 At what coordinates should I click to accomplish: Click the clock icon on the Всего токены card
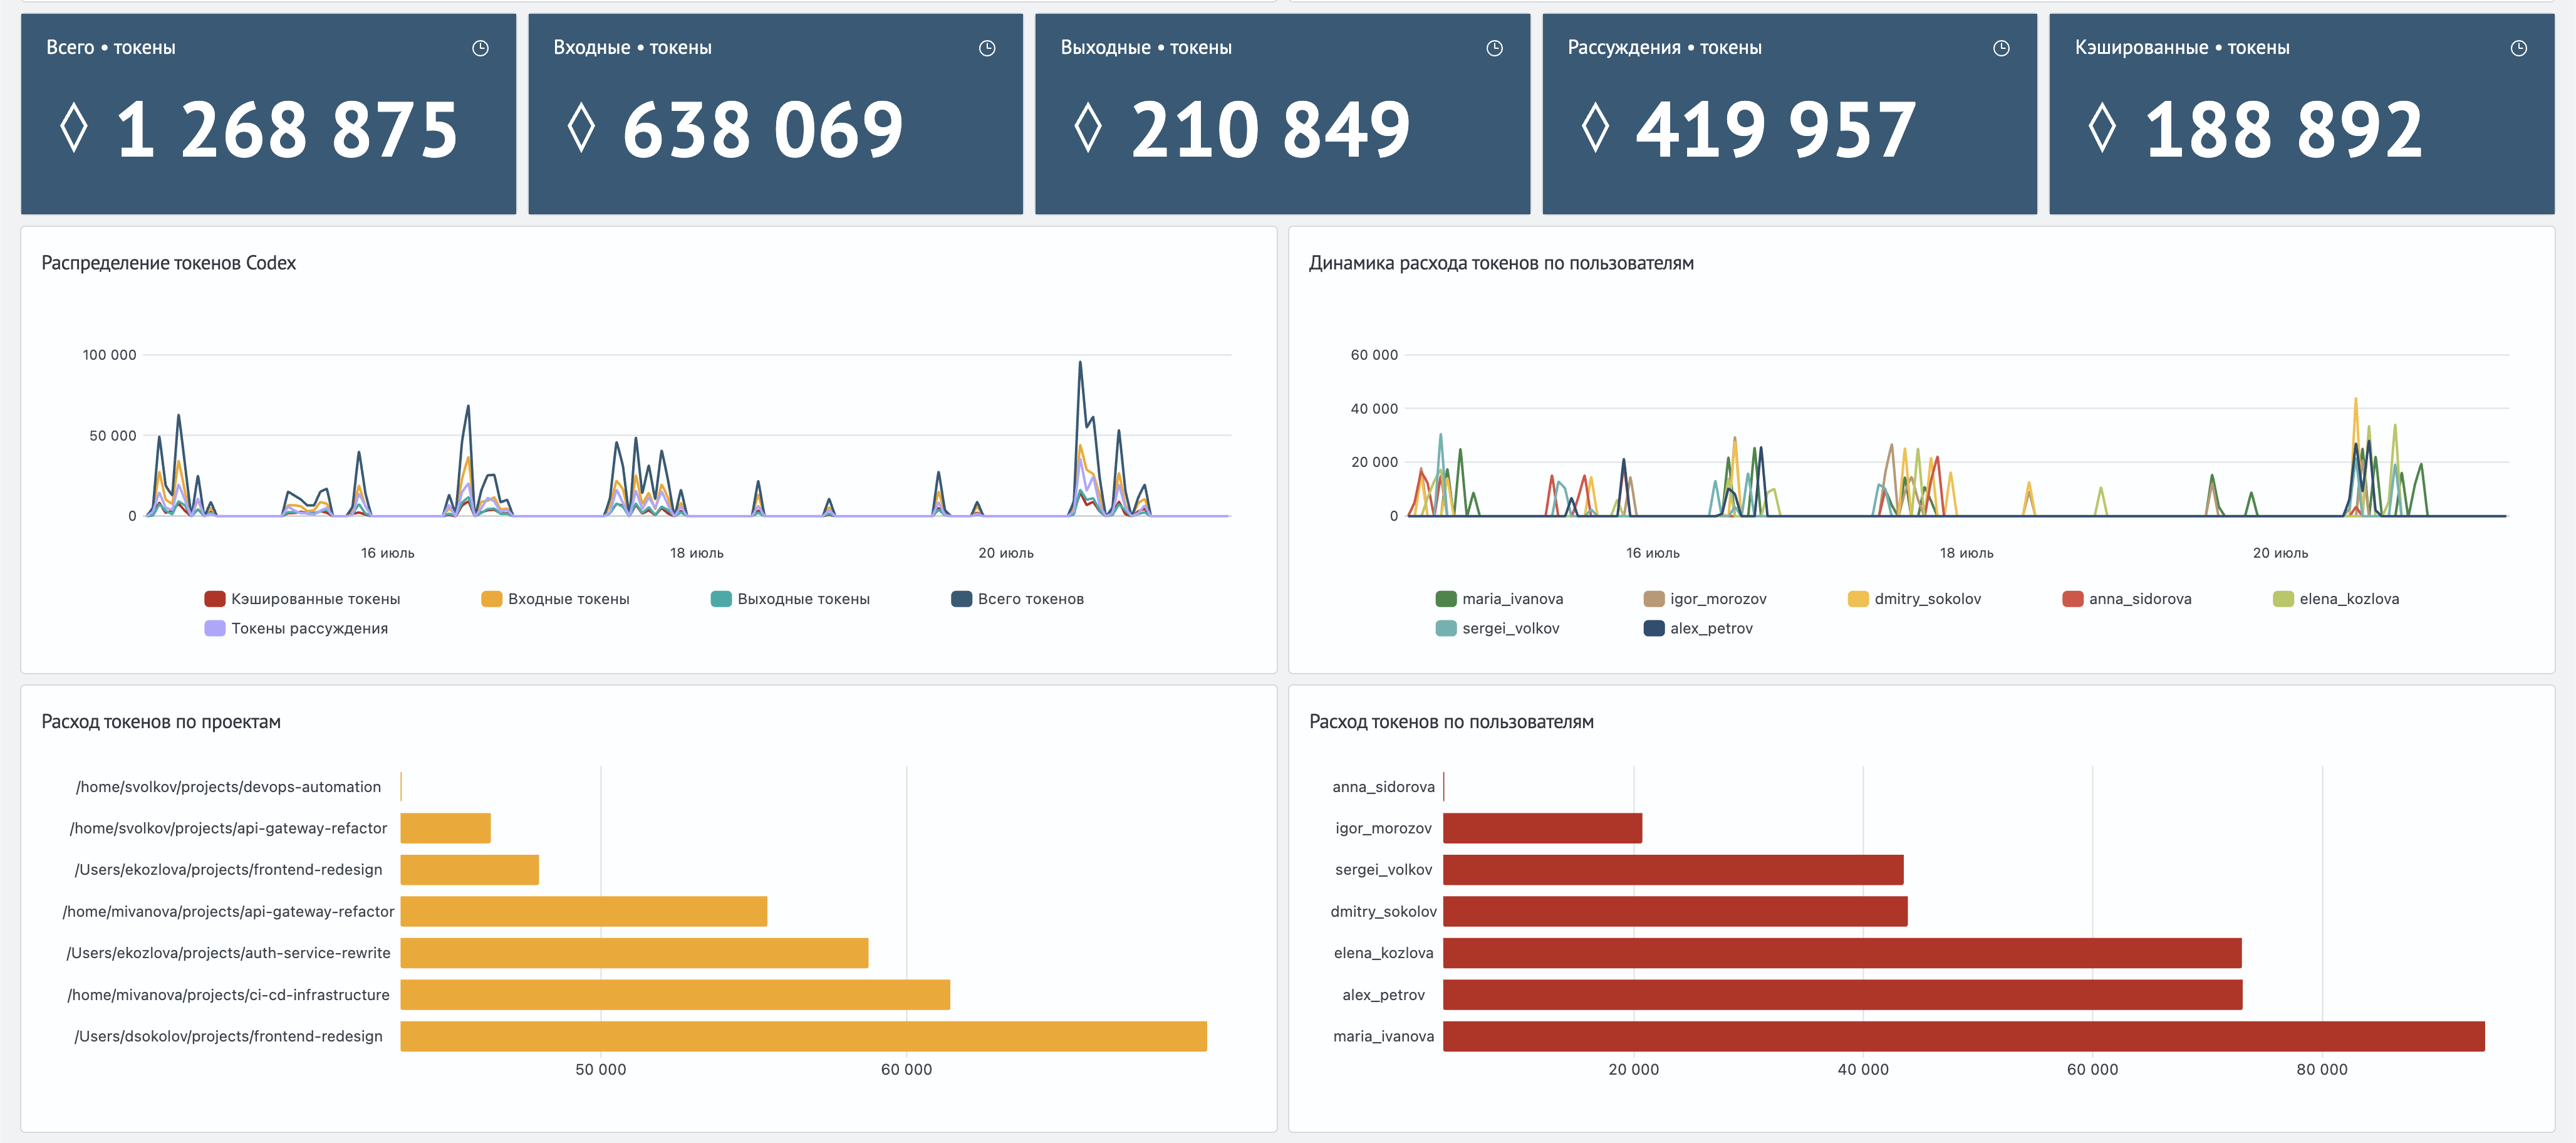click(480, 48)
